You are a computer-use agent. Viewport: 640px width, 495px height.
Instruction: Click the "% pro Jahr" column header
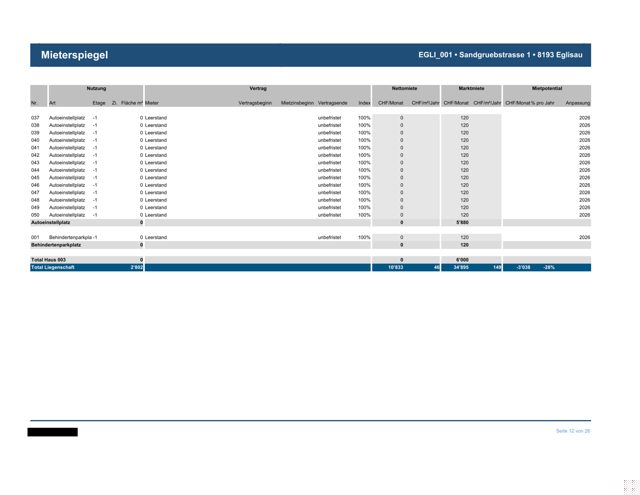click(x=543, y=103)
